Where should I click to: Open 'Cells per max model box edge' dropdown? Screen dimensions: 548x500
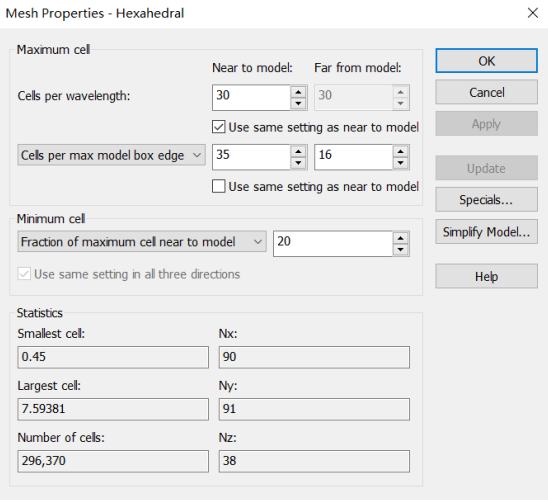click(111, 155)
